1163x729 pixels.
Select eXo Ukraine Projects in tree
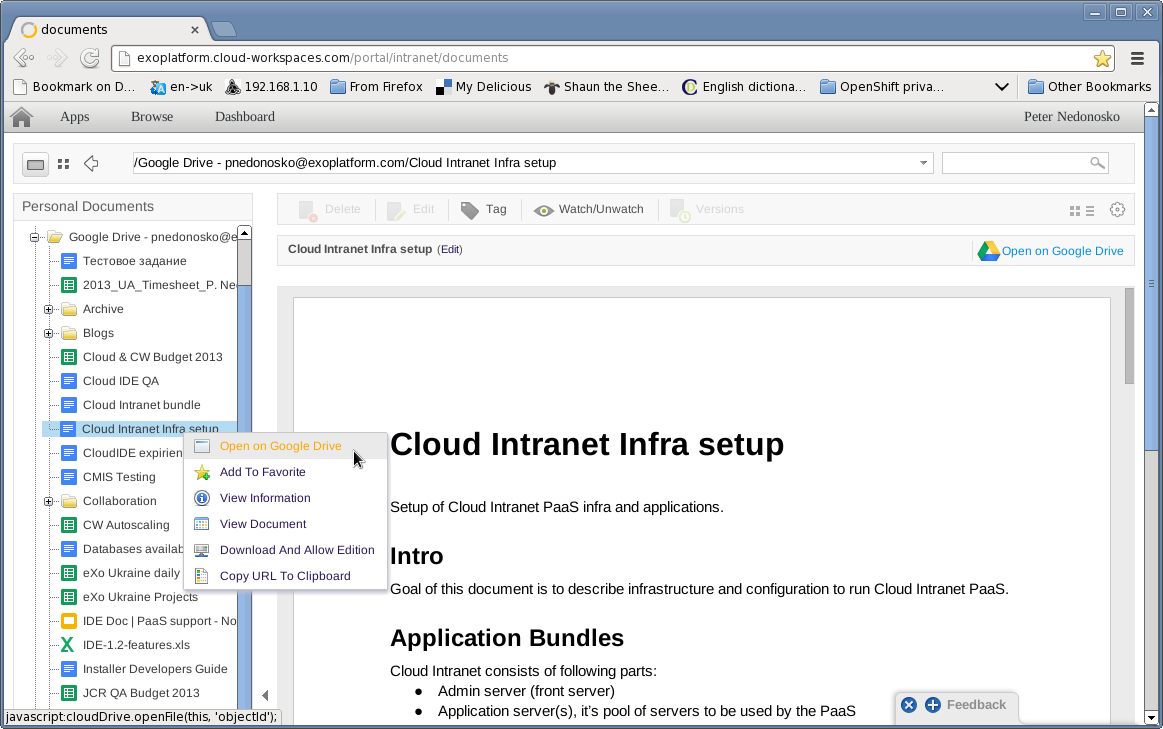coord(140,597)
